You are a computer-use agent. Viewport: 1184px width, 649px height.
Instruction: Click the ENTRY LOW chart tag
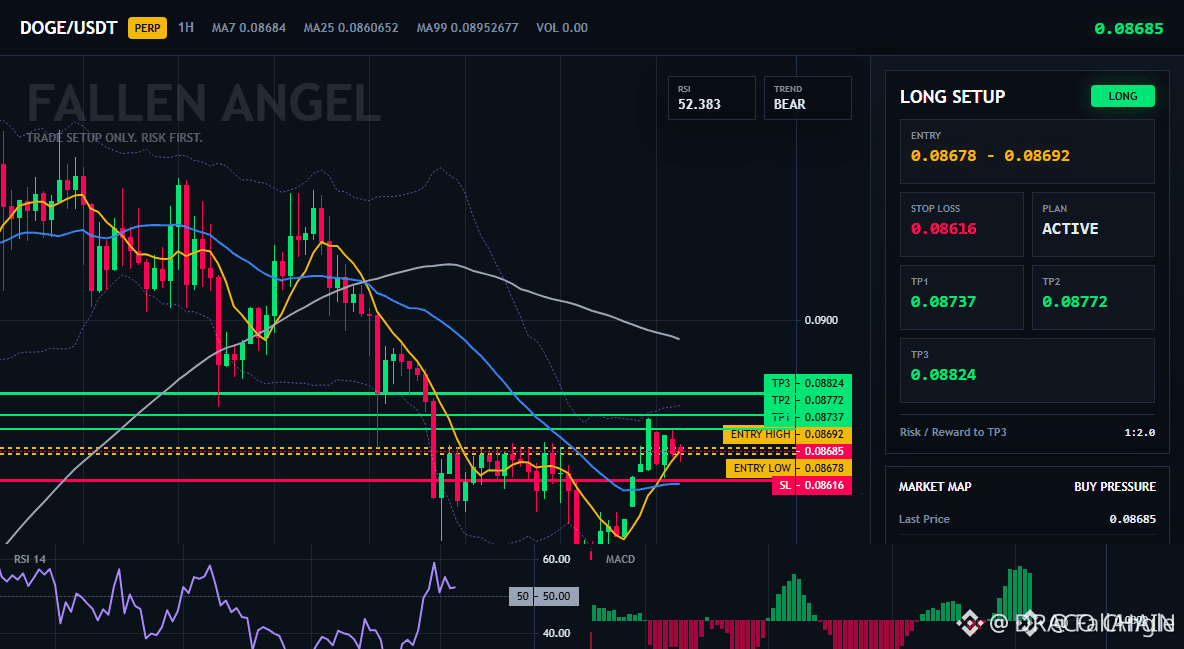click(x=789, y=468)
